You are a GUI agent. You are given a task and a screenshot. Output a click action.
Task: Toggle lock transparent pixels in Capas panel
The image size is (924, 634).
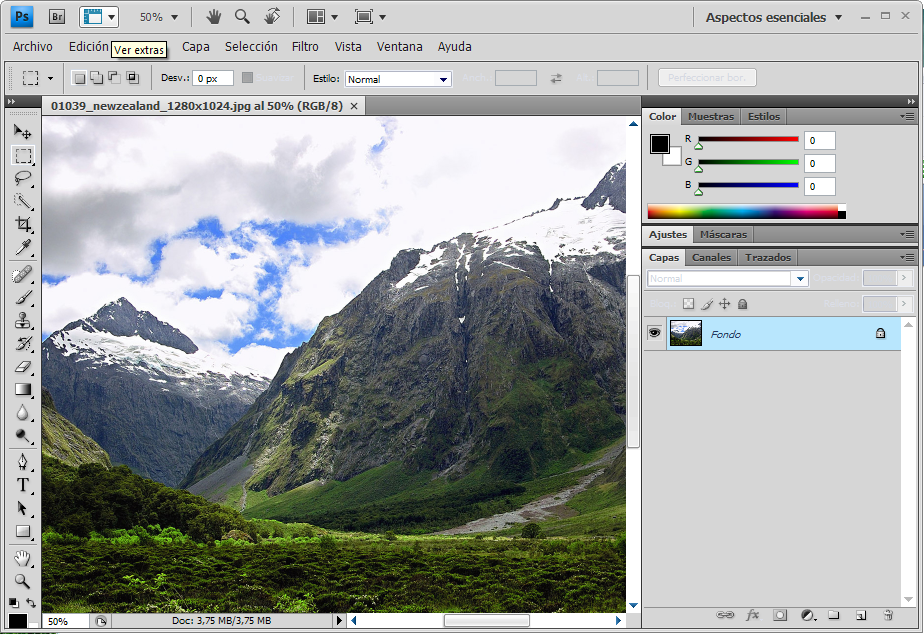pos(688,304)
